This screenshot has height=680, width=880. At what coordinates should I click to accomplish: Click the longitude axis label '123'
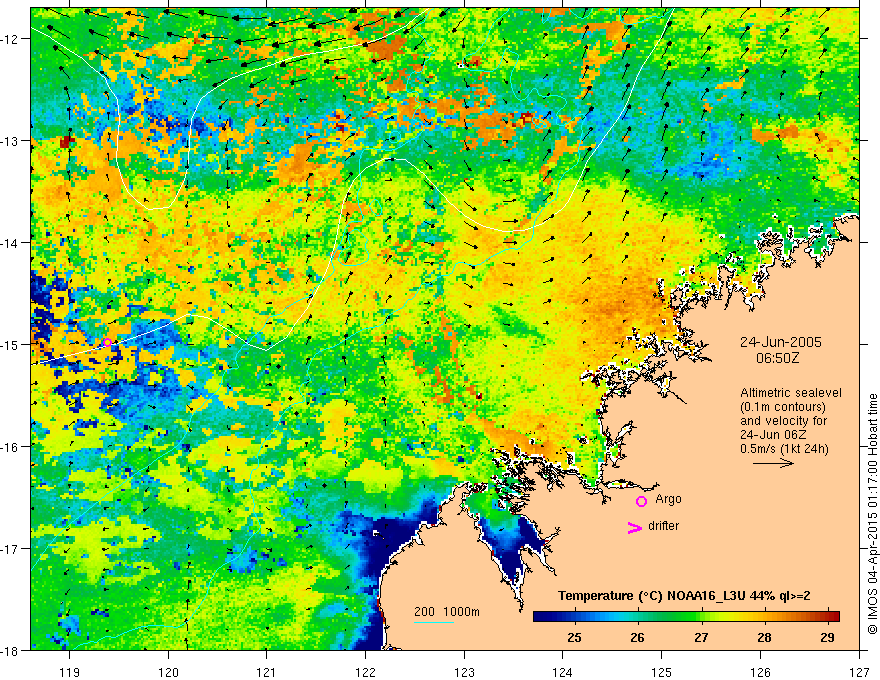pos(464,672)
